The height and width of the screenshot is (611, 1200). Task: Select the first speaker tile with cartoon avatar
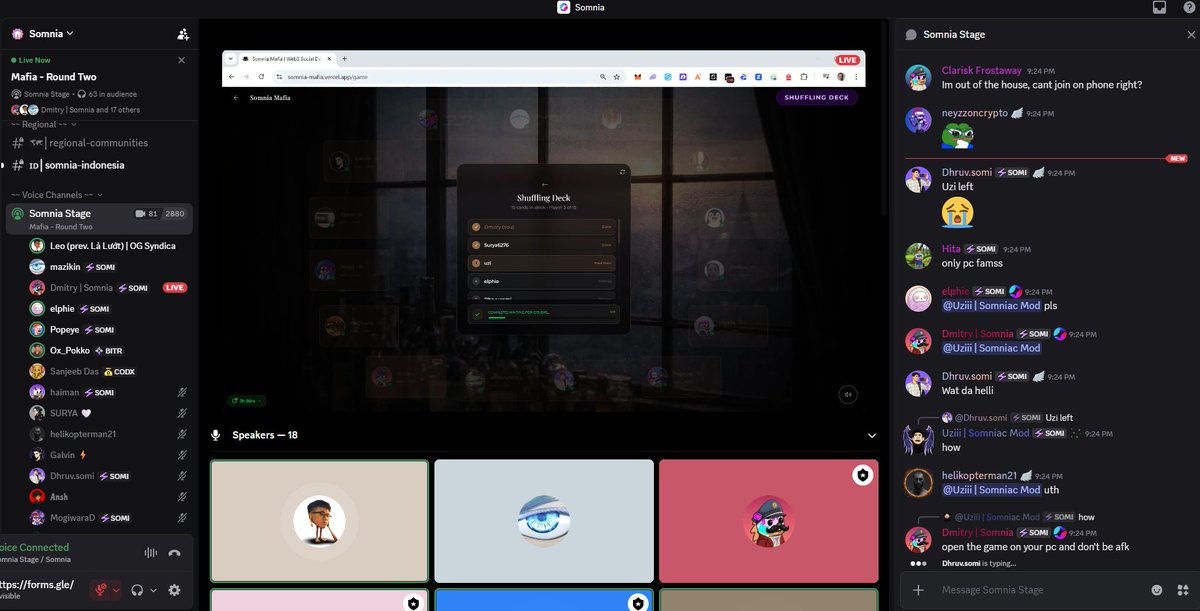point(320,520)
